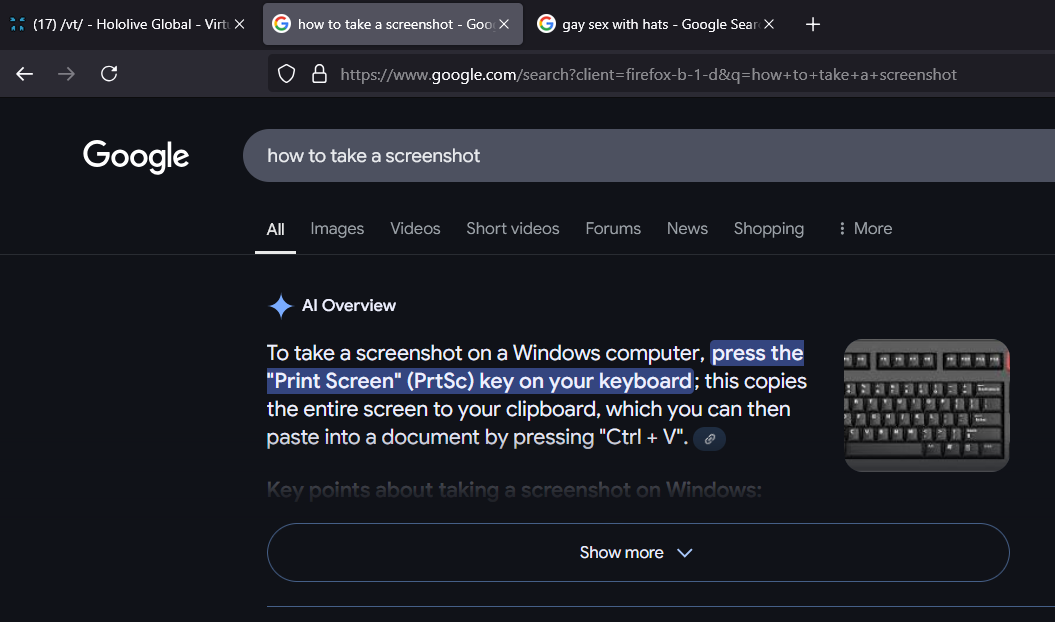Go to the Shopping results tab
Screen dimensions: 1055x622
coord(768,229)
